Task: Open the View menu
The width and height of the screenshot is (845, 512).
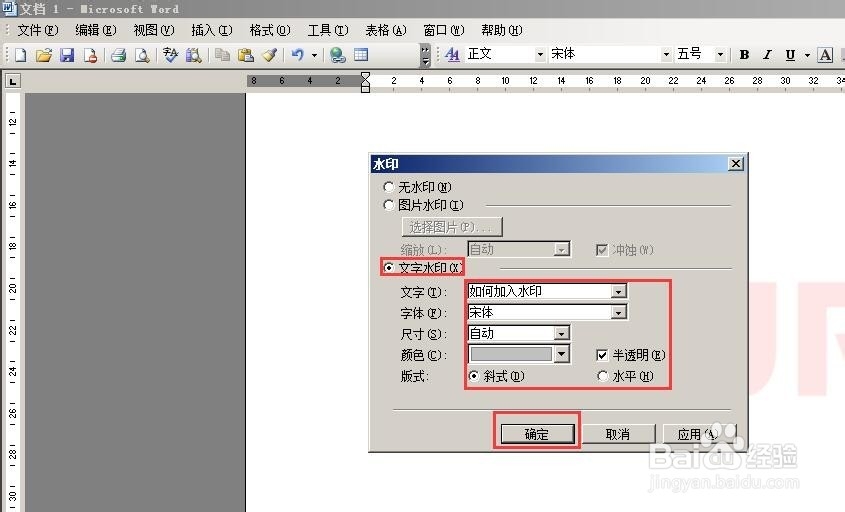Action: point(154,30)
